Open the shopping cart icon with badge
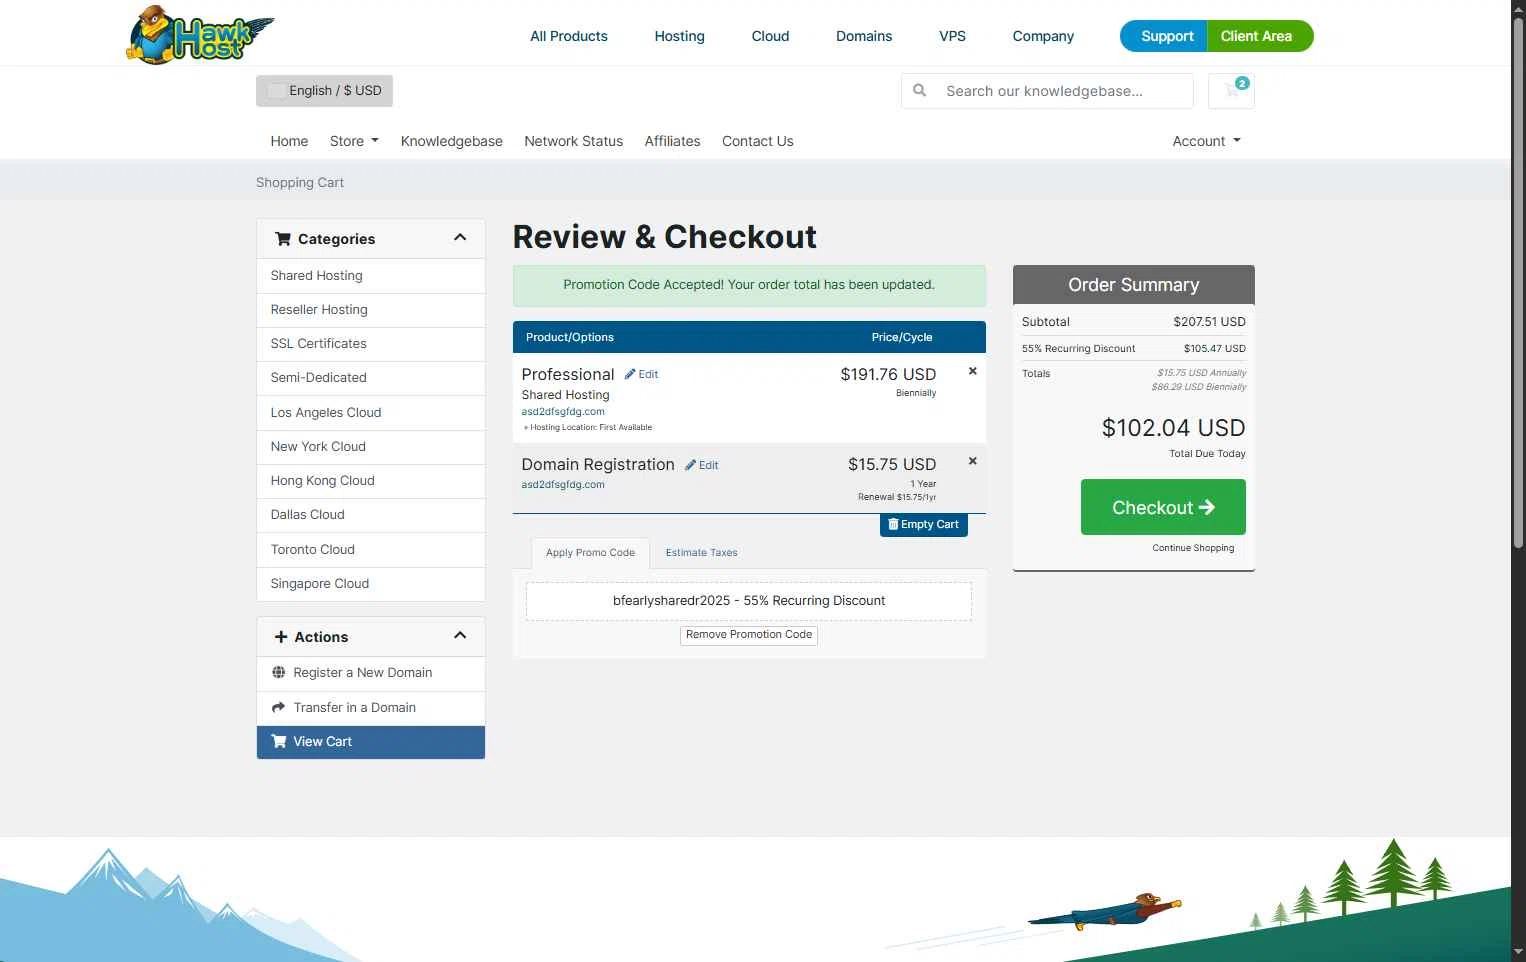Screen dimensions: 1526x962 click(1231, 91)
